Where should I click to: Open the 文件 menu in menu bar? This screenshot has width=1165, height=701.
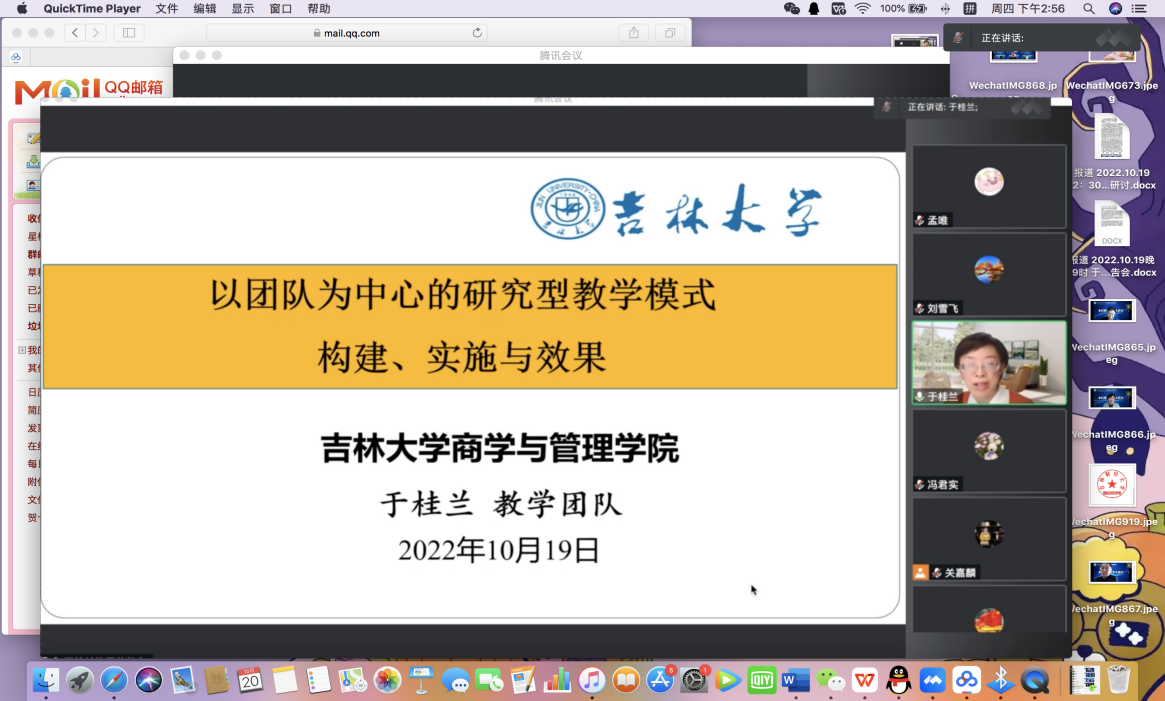(167, 9)
